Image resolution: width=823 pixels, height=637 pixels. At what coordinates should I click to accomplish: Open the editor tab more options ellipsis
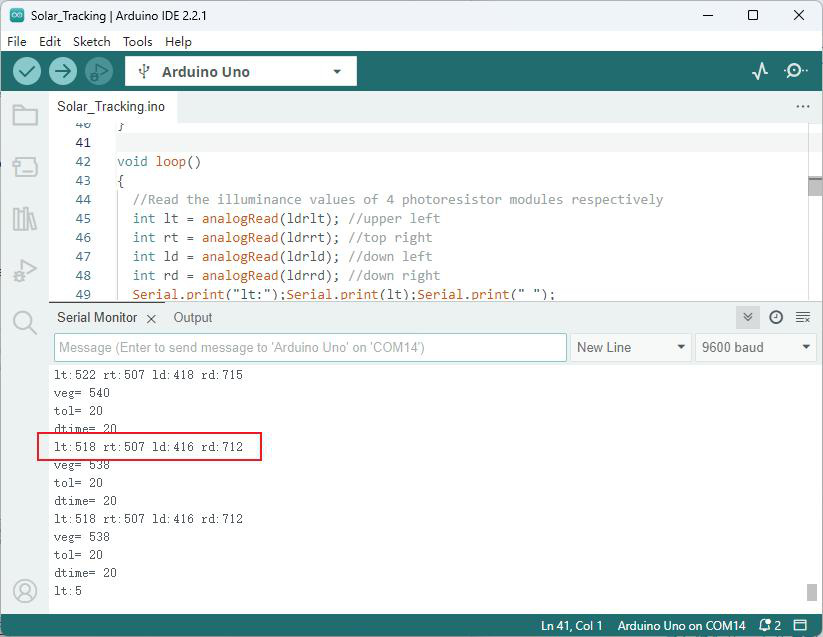point(803,107)
